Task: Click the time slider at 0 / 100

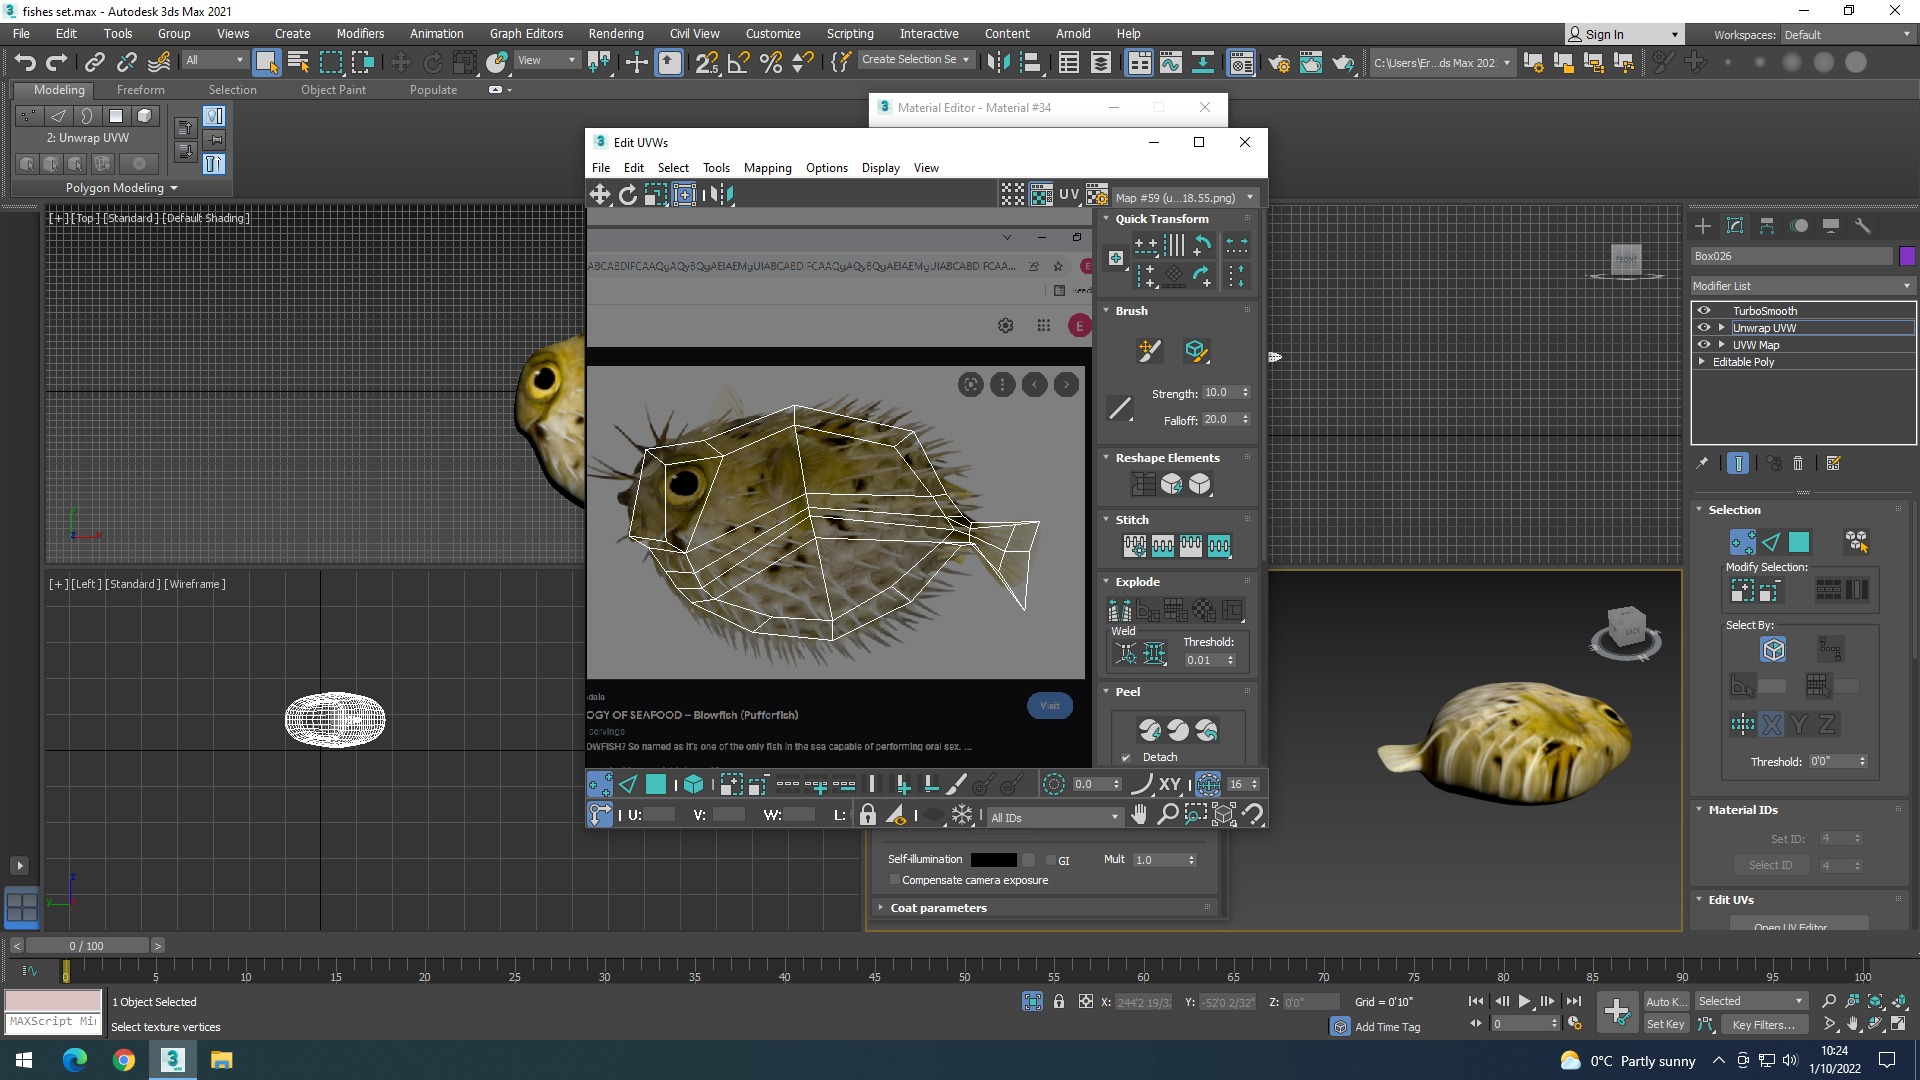Action: click(x=86, y=945)
